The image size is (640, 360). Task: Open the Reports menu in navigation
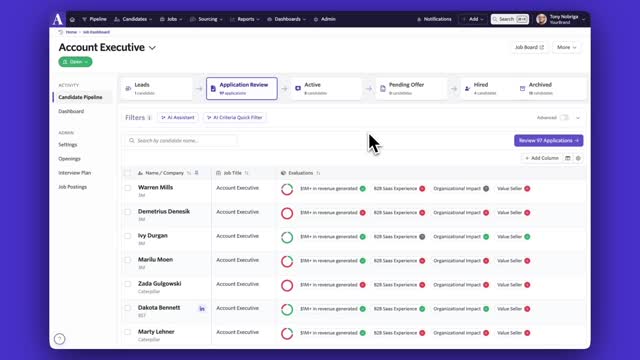pyautogui.click(x=245, y=19)
